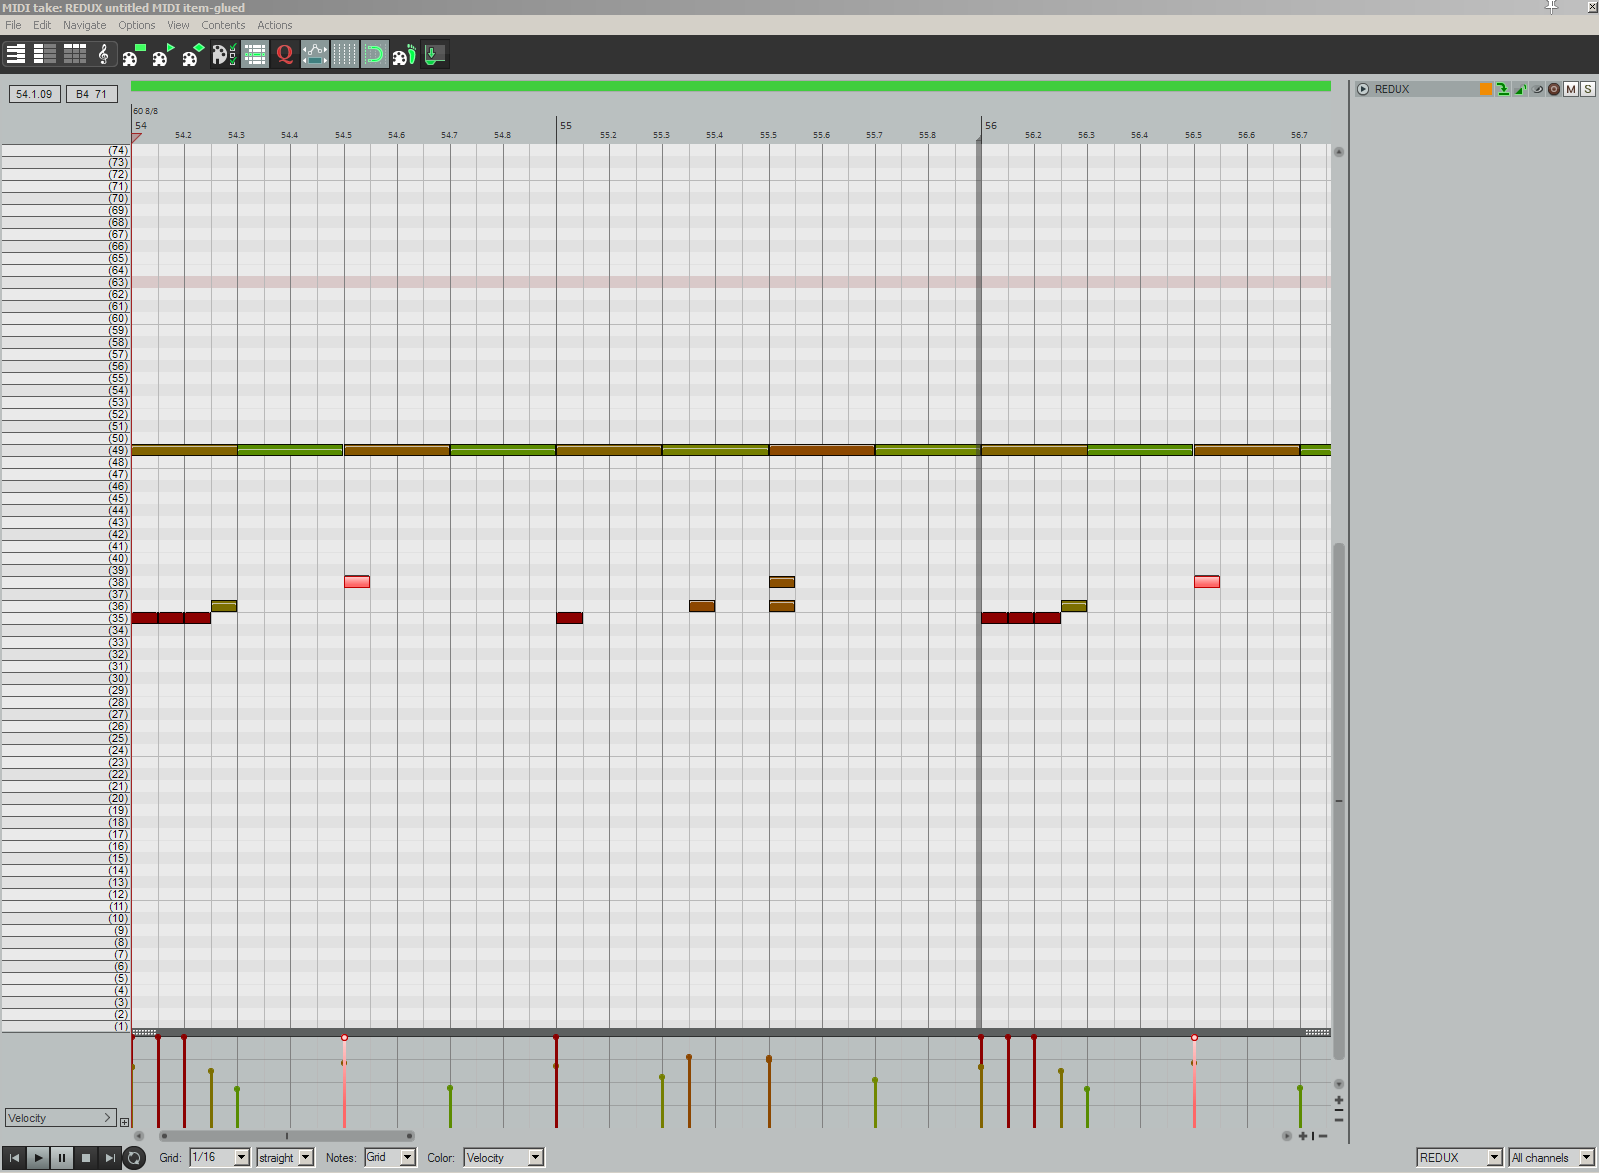
Task: Select rectangle note style icon
Action: coord(133,54)
